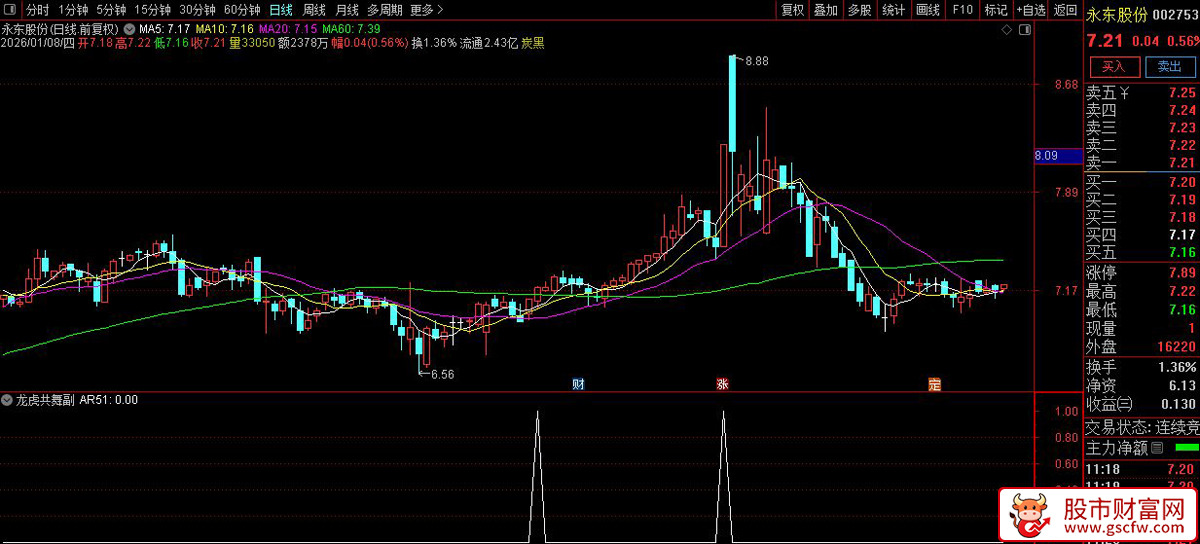
Task: Click the 换手 turnover 1.36% row
Action: point(1142,367)
